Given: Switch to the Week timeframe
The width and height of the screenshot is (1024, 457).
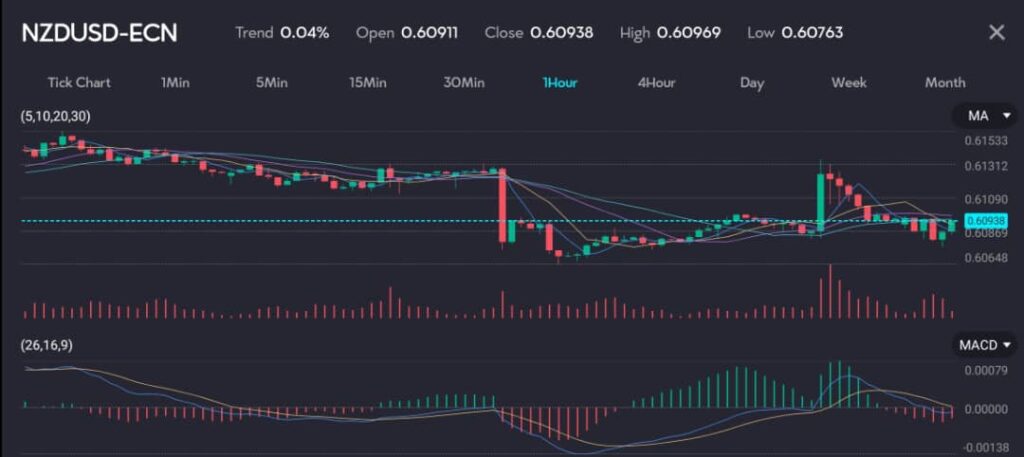Looking at the screenshot, I should click(849, 82).
